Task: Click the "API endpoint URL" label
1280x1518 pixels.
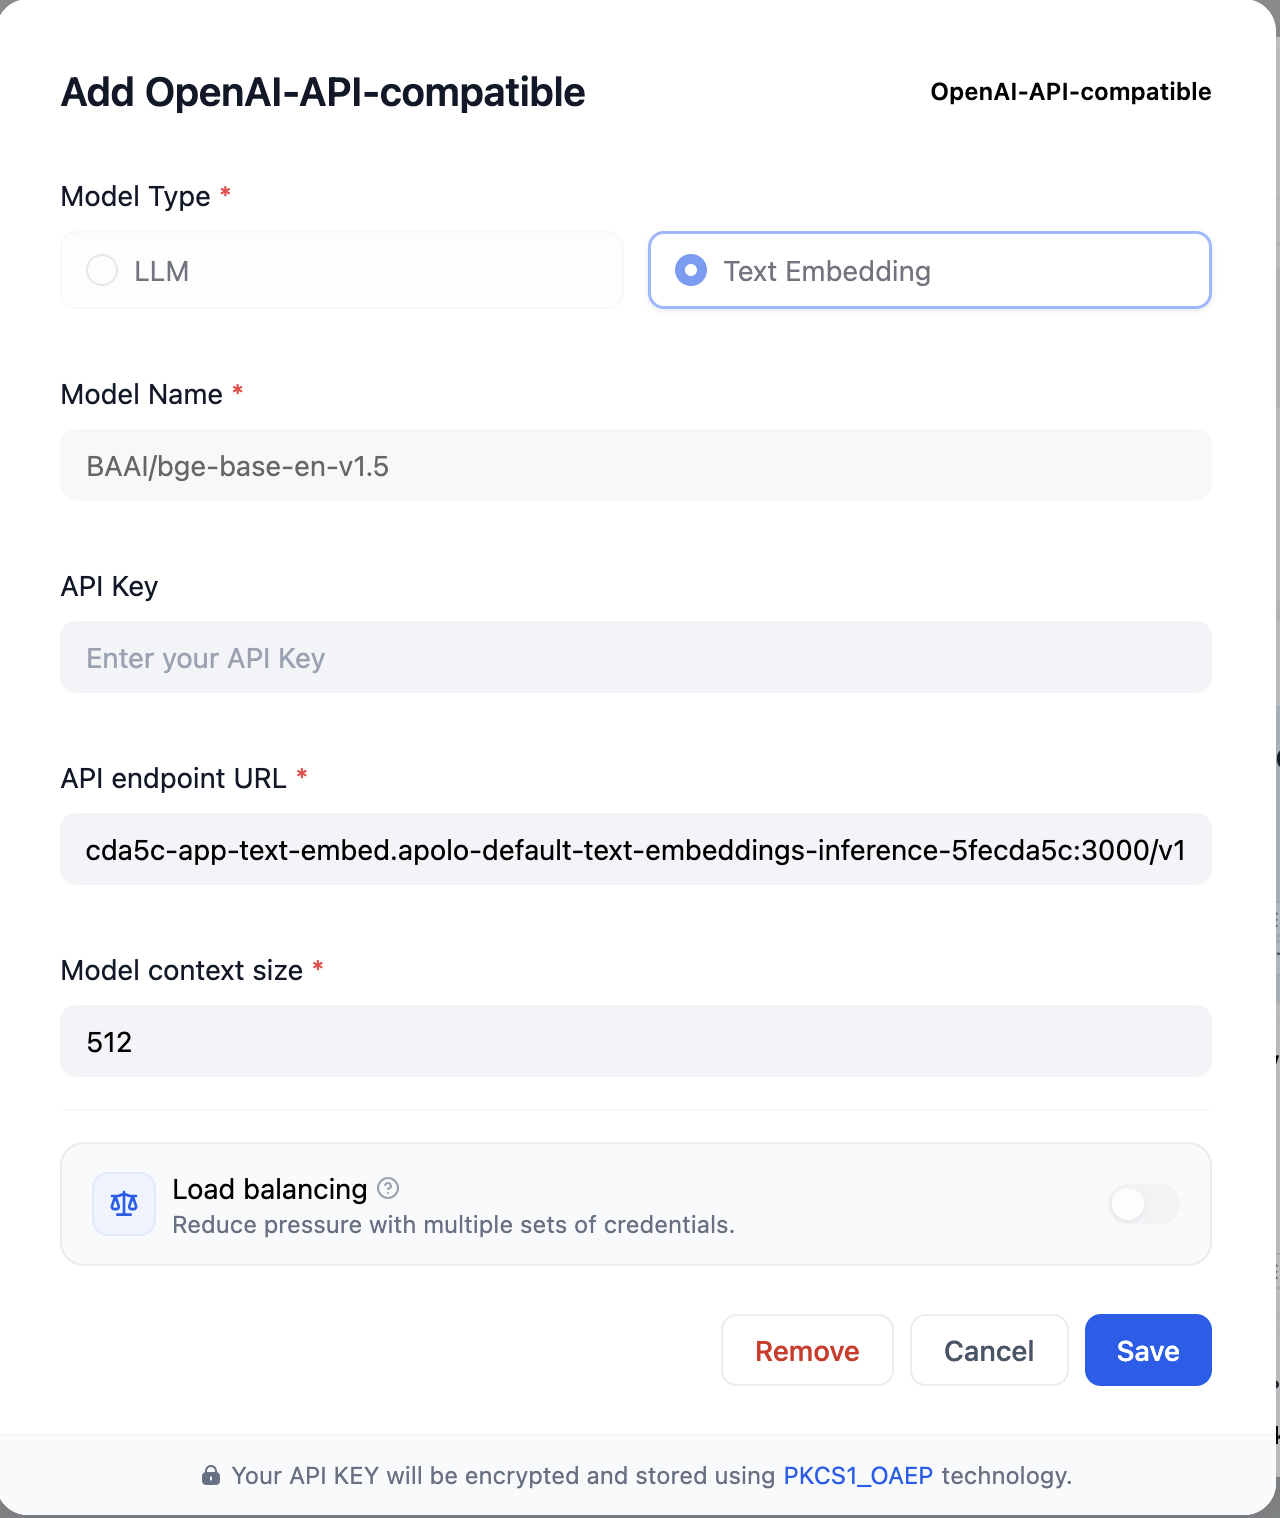Action: tap(174, 778)
